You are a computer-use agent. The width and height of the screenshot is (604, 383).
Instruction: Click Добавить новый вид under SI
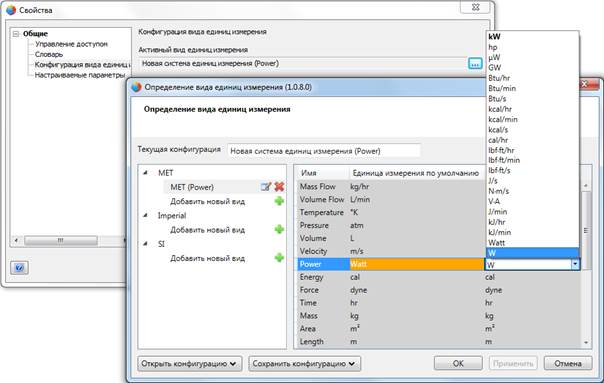(x=208, y=258)
